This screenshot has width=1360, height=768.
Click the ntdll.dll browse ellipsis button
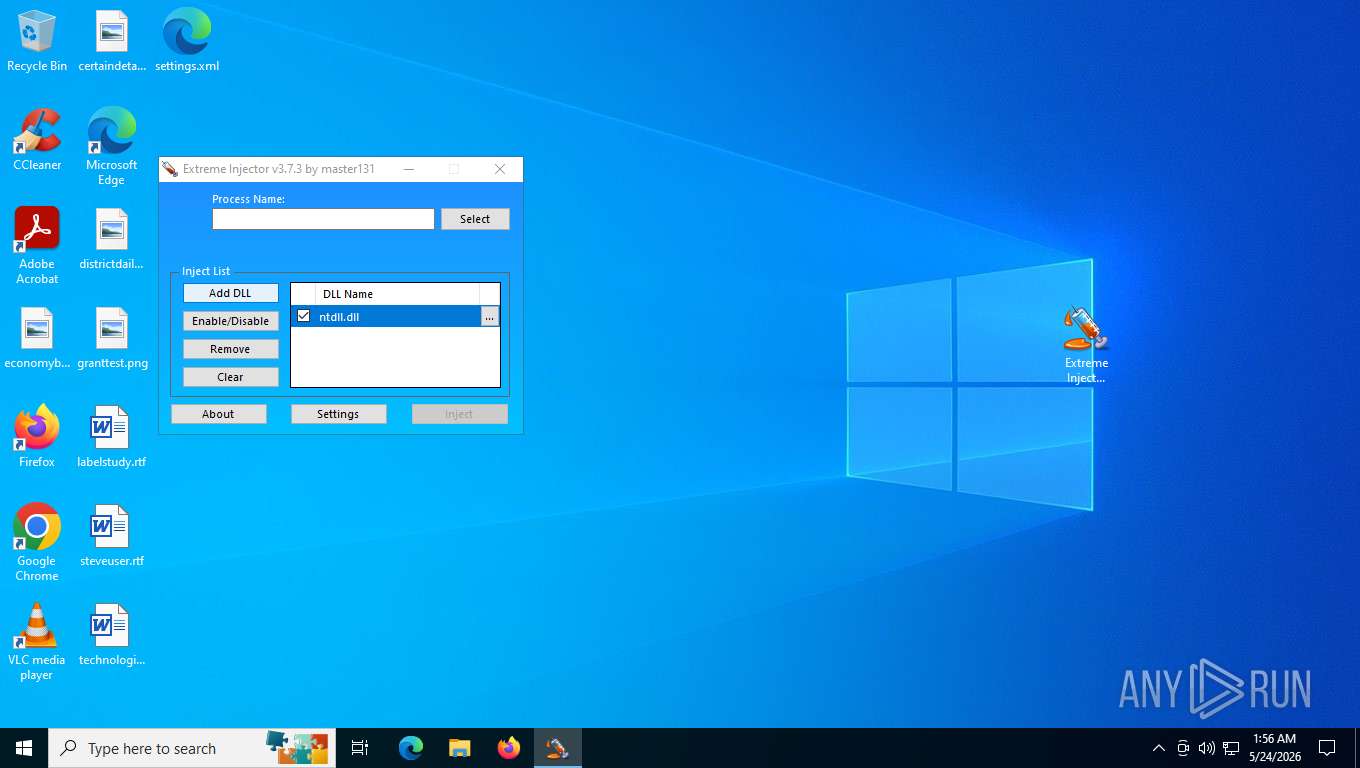click(489, 317)
